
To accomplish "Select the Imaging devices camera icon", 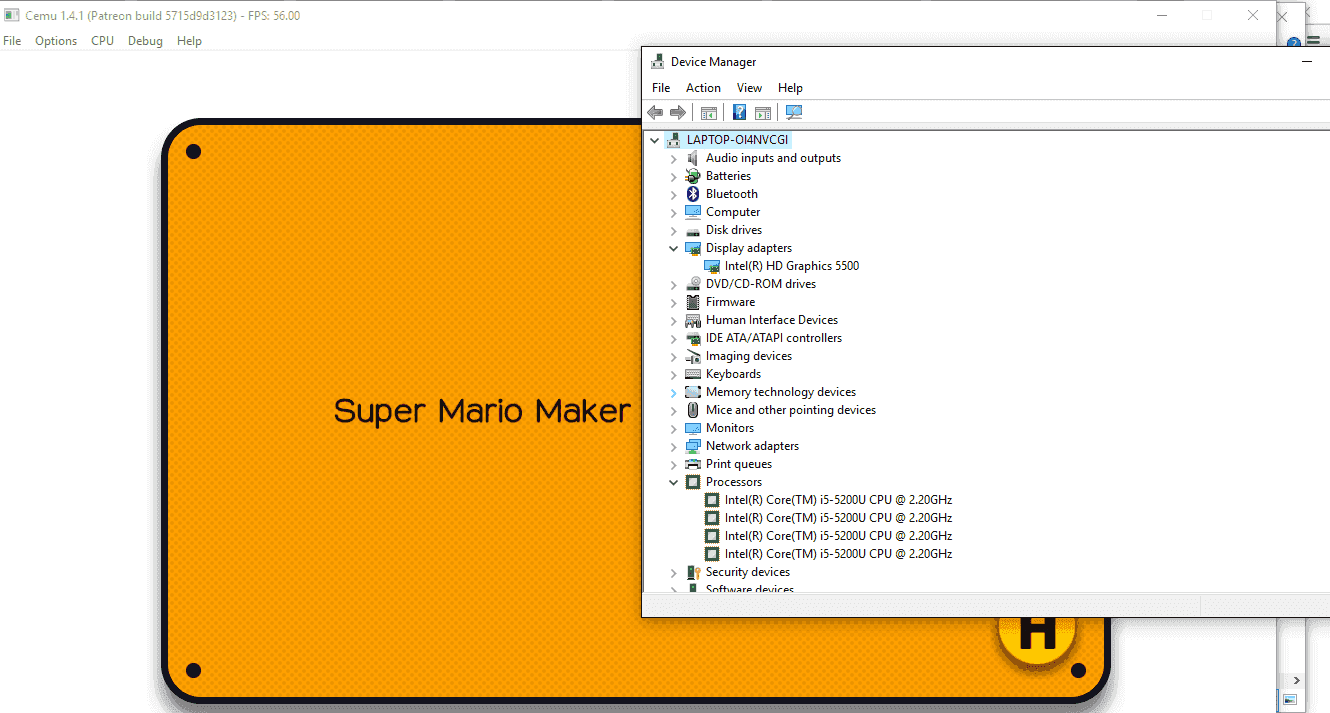I will pos(693,356).
